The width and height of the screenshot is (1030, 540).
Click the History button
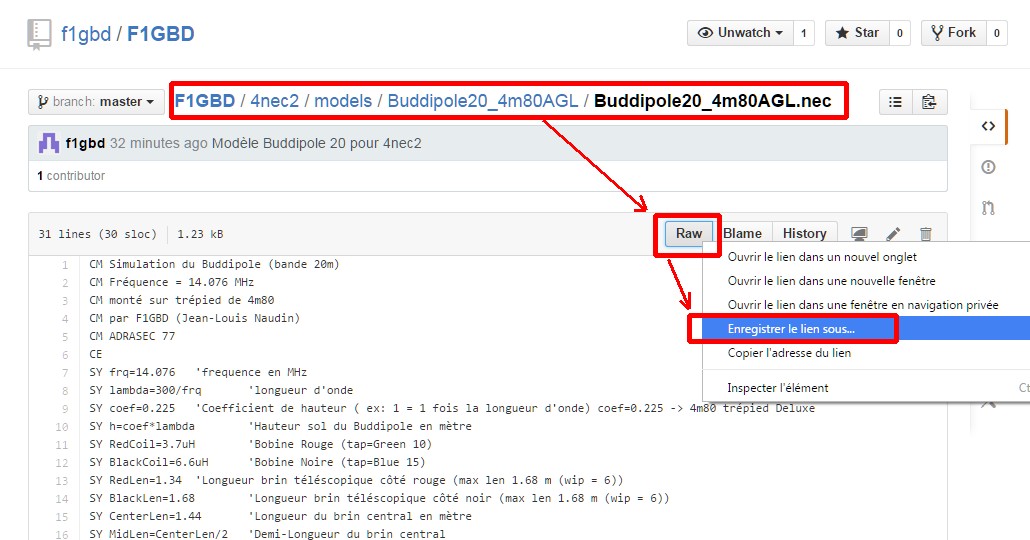pos(805,233)
